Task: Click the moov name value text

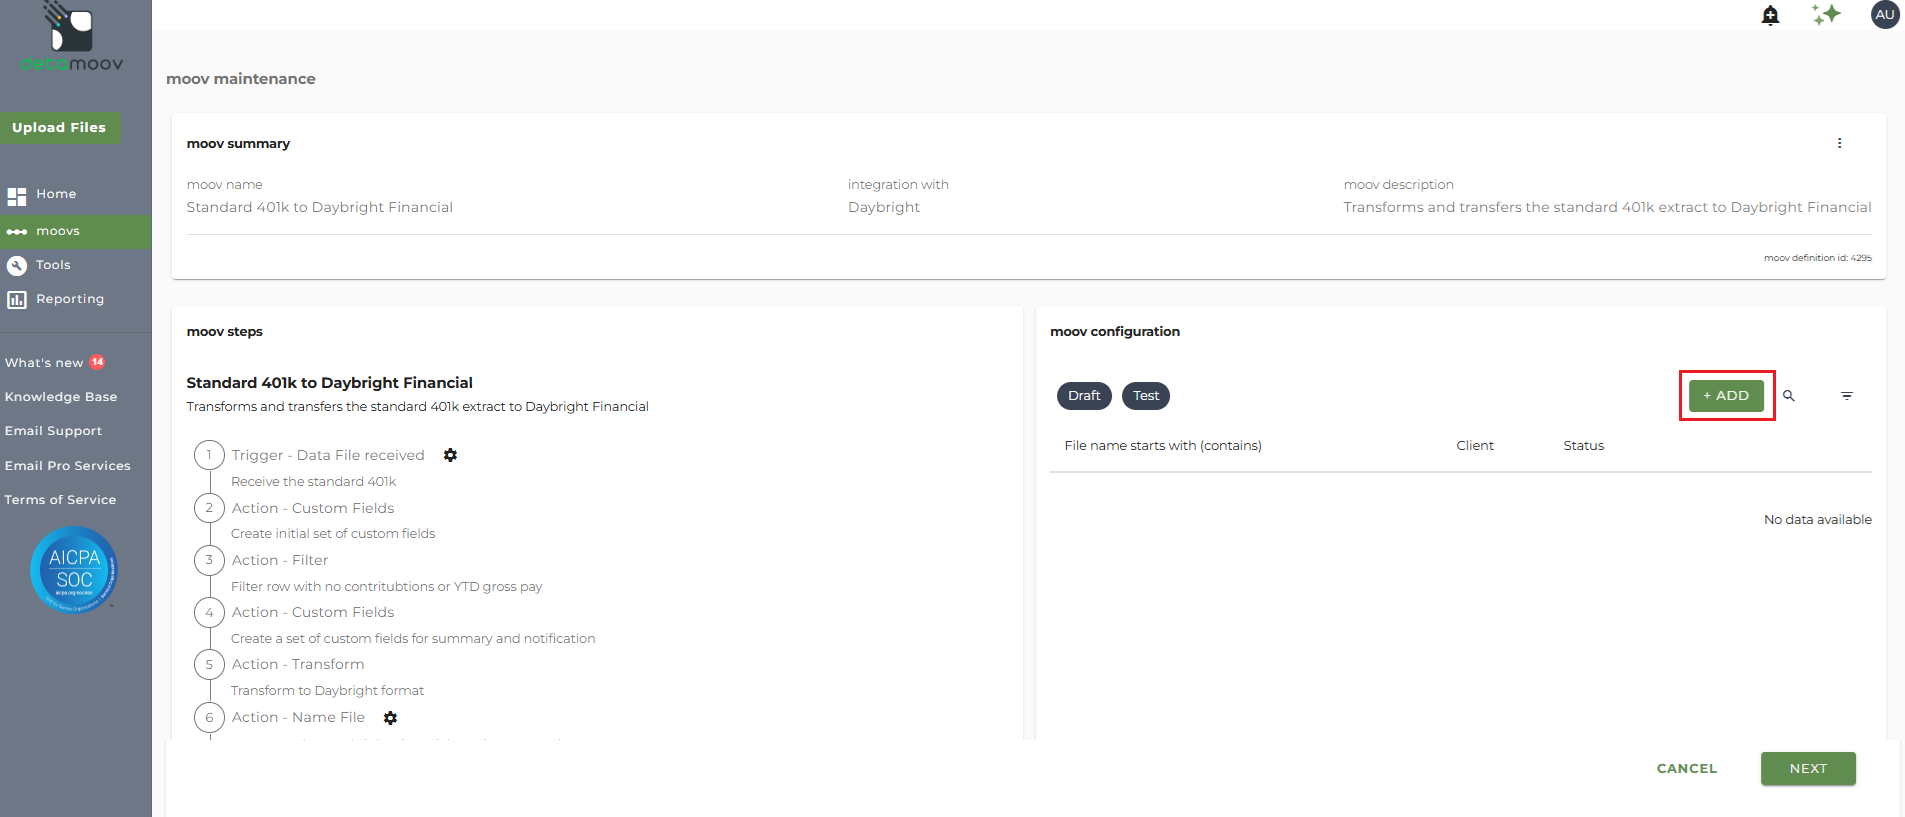Action: pyautogui.click(x=320, y=207)
